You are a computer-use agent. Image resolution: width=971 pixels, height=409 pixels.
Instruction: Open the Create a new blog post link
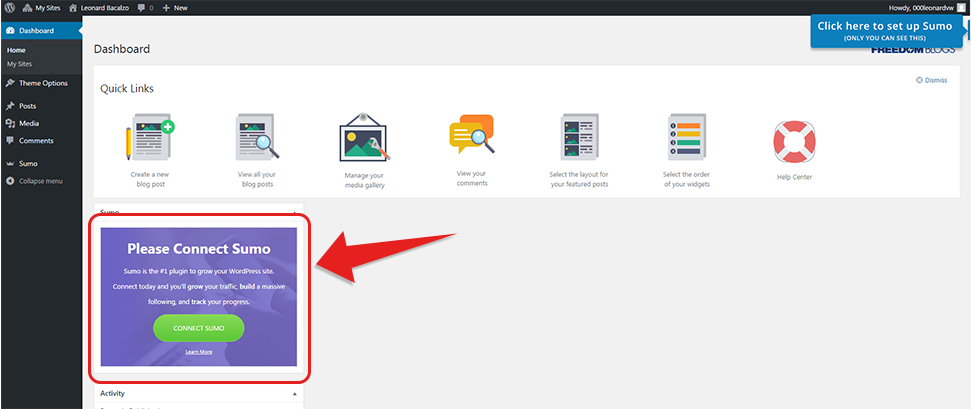click(150, 180)
